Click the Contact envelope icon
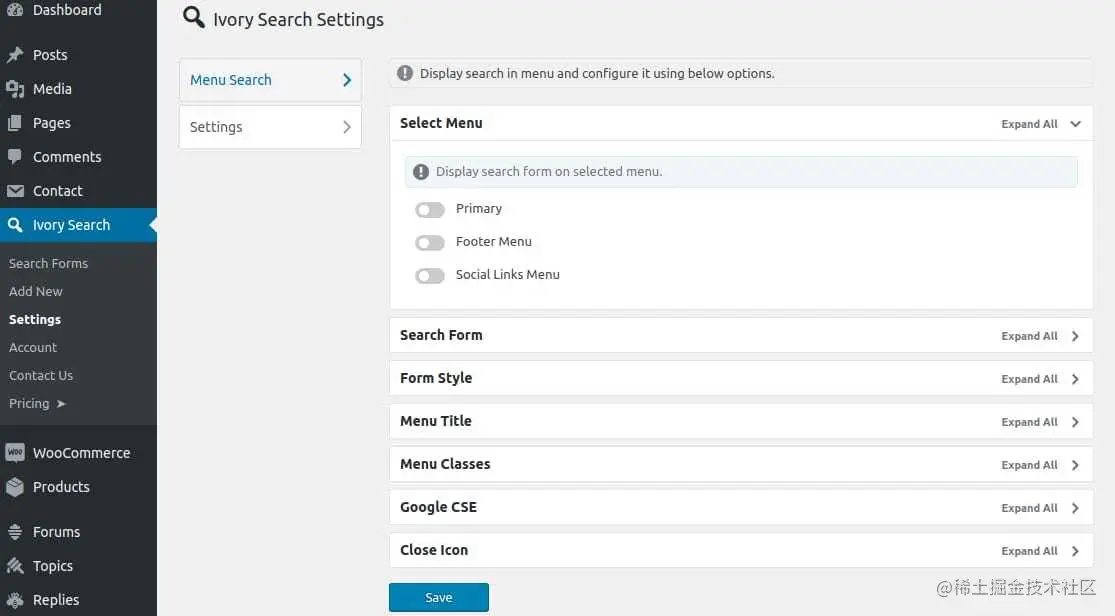The image size is (1115, 616). coord(15,191)
